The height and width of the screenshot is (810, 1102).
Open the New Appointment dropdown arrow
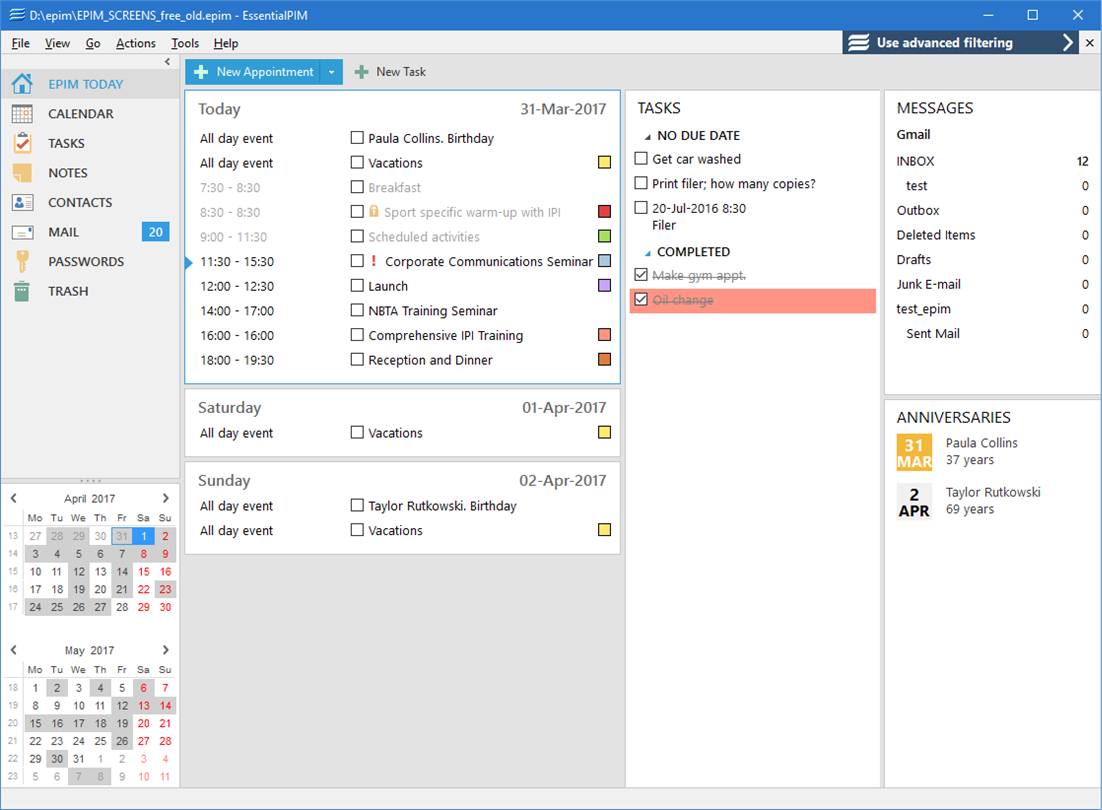pos(332,72)
